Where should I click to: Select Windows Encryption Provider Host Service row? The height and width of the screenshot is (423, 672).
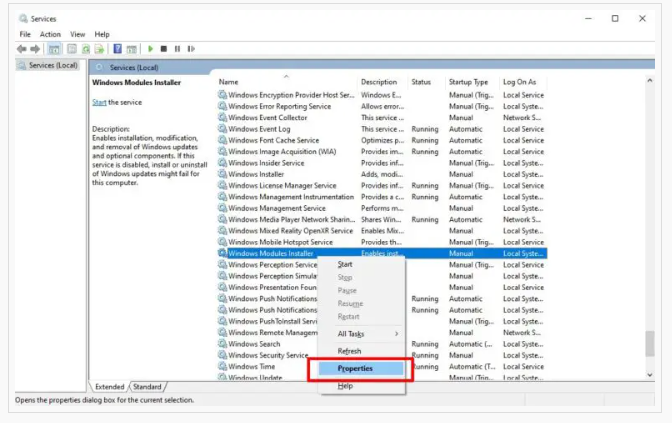point(382,95)
